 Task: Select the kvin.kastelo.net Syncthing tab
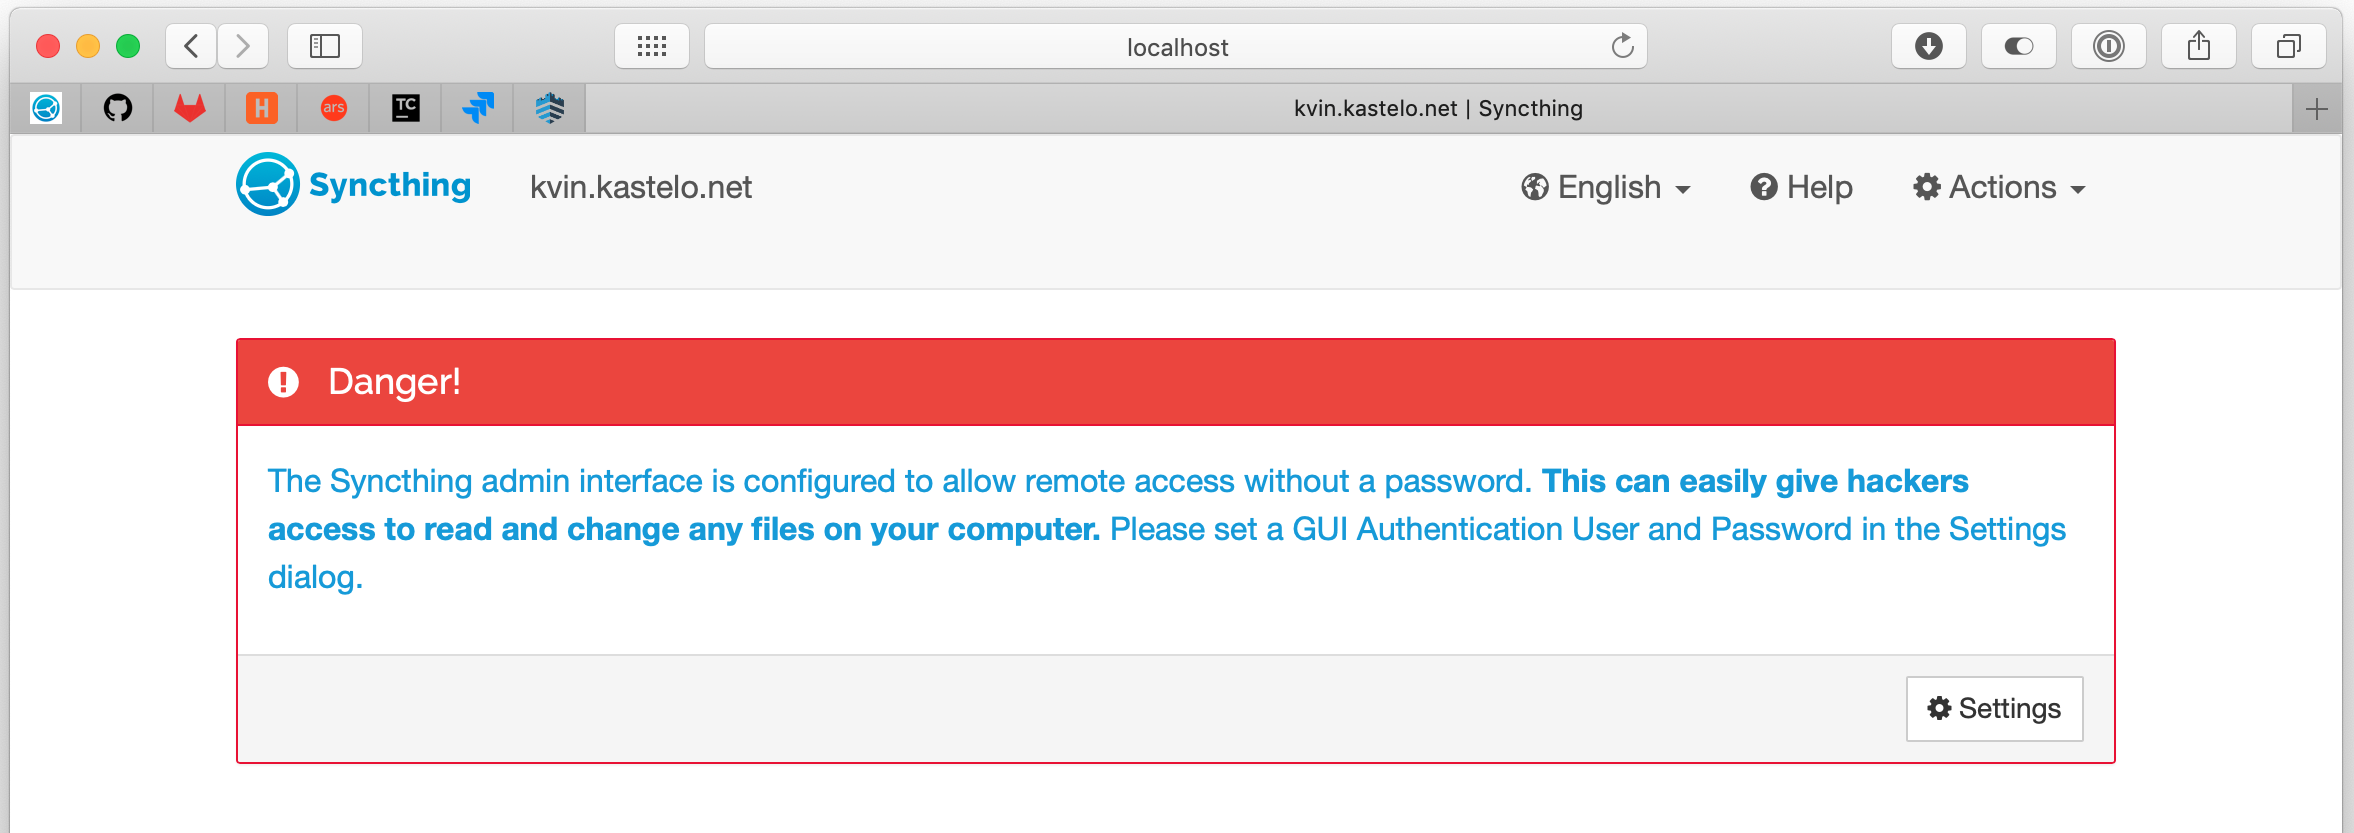point(1437,108)
